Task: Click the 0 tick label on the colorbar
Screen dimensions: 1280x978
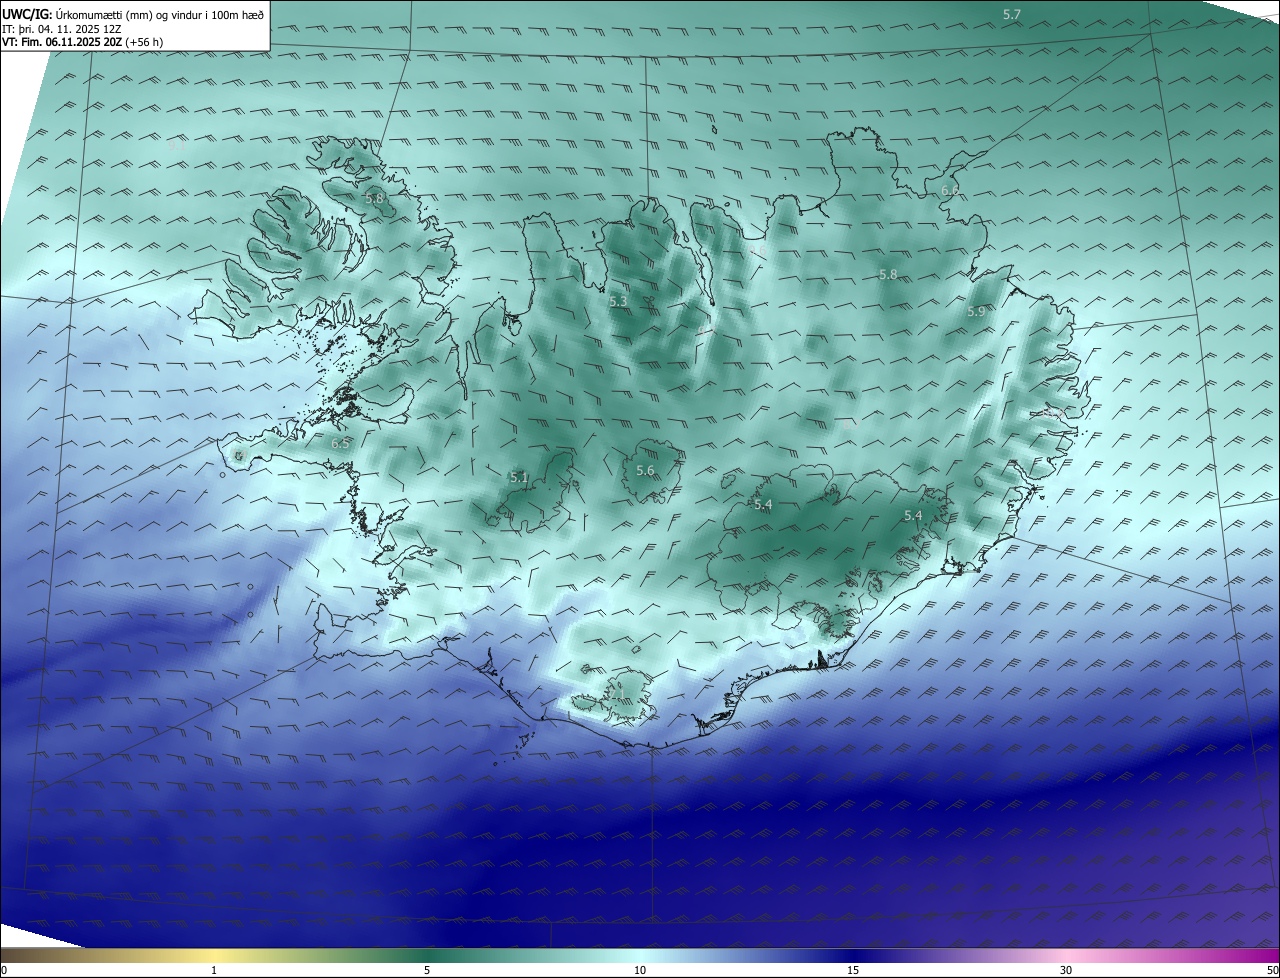Action: pos(4,971)
